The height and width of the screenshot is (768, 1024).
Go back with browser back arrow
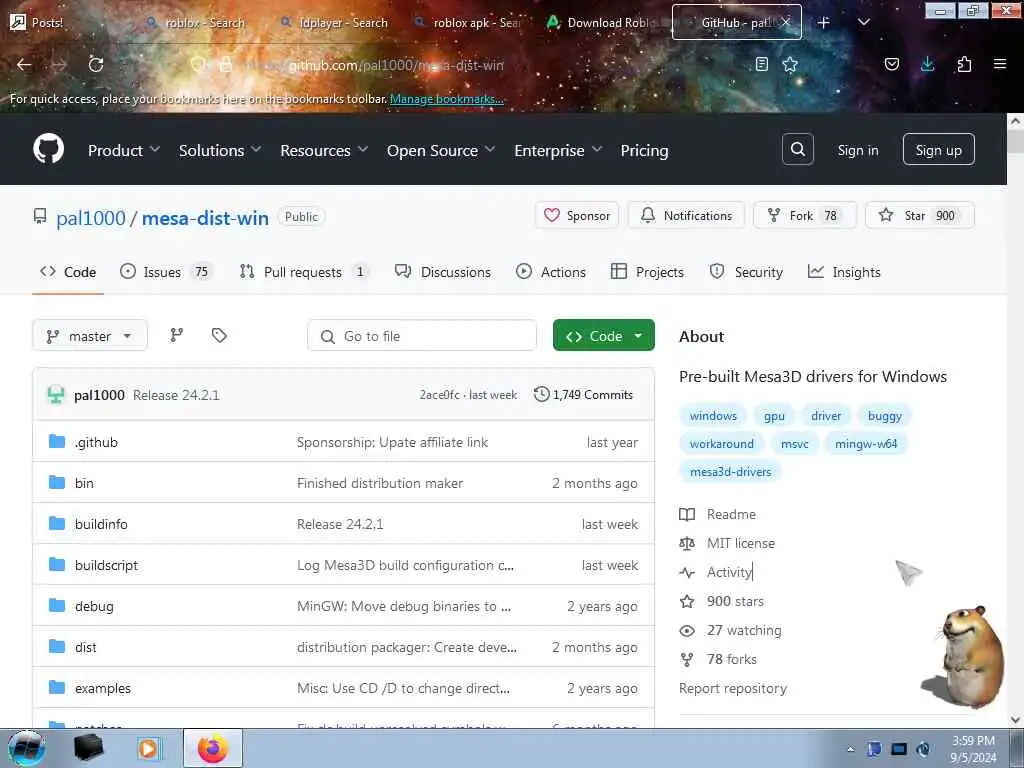(24, 65)
